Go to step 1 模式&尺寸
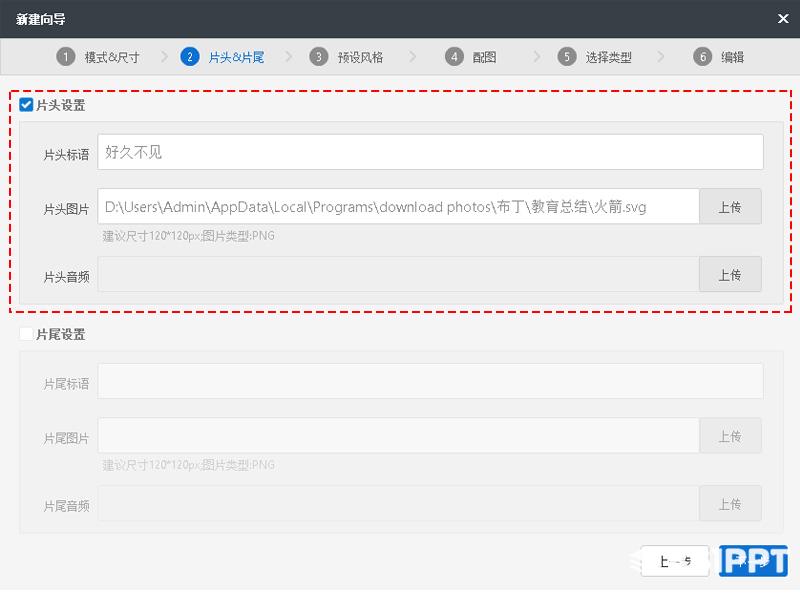Screen dimensions: 800x595 pyautogui.click(x=97, y=57)
